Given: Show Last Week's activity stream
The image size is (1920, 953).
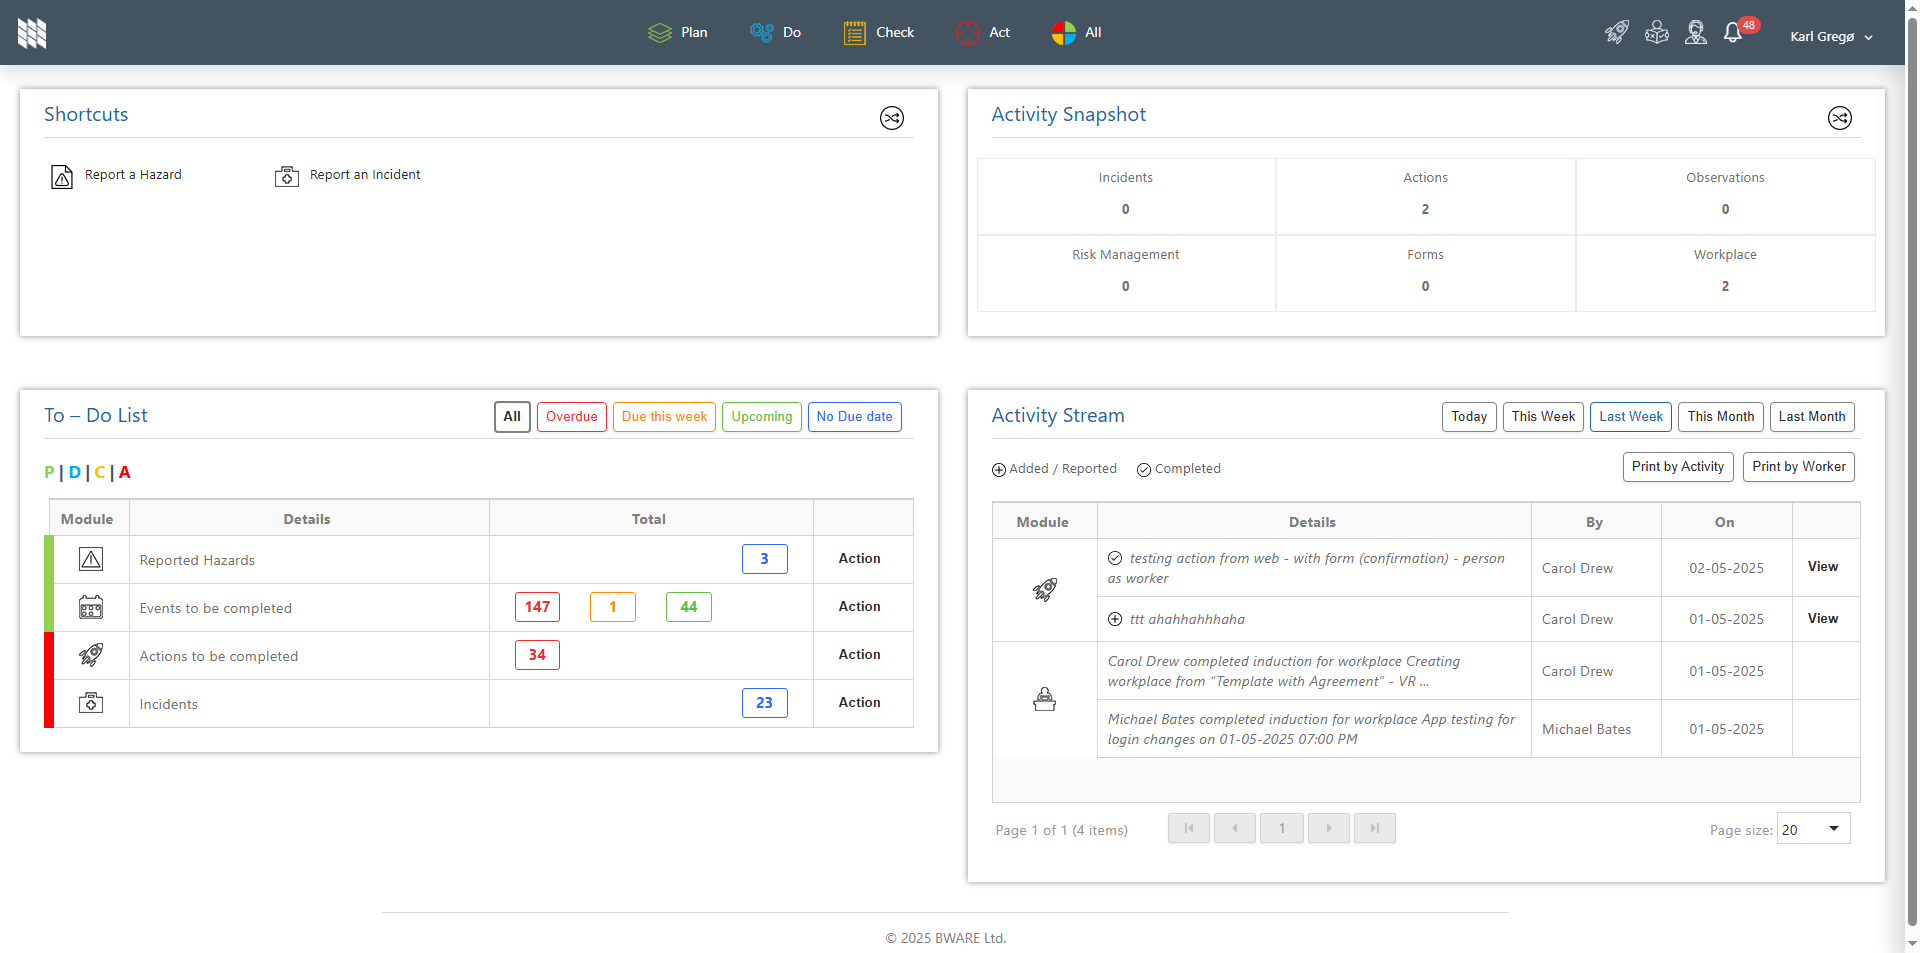Looking at the screenshot, I should point(1631,417).
